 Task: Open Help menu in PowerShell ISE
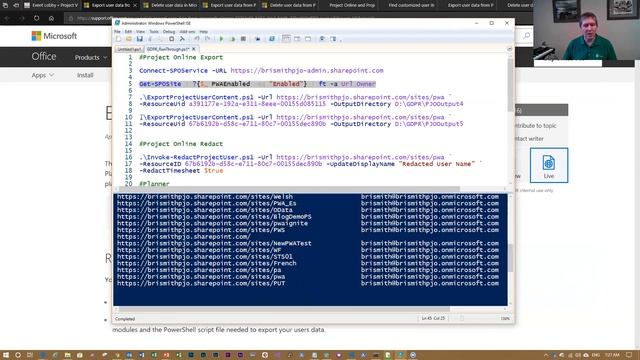[204, 31]
